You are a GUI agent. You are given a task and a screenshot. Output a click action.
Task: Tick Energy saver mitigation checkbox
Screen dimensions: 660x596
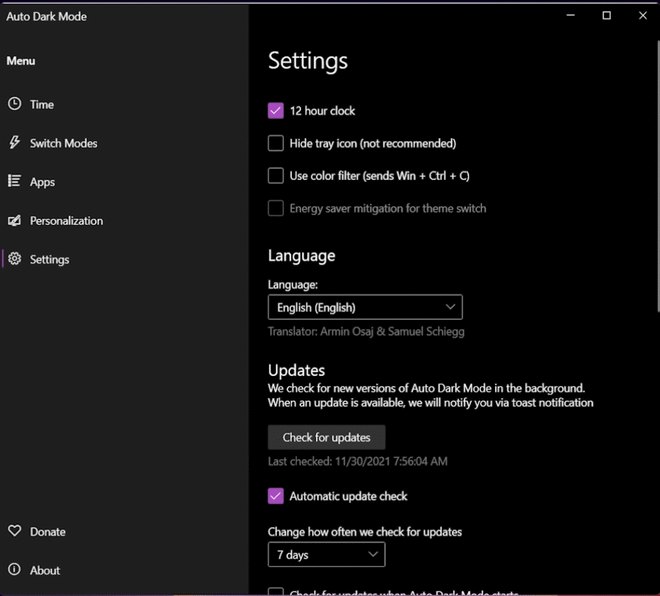[x=276, y=208]
